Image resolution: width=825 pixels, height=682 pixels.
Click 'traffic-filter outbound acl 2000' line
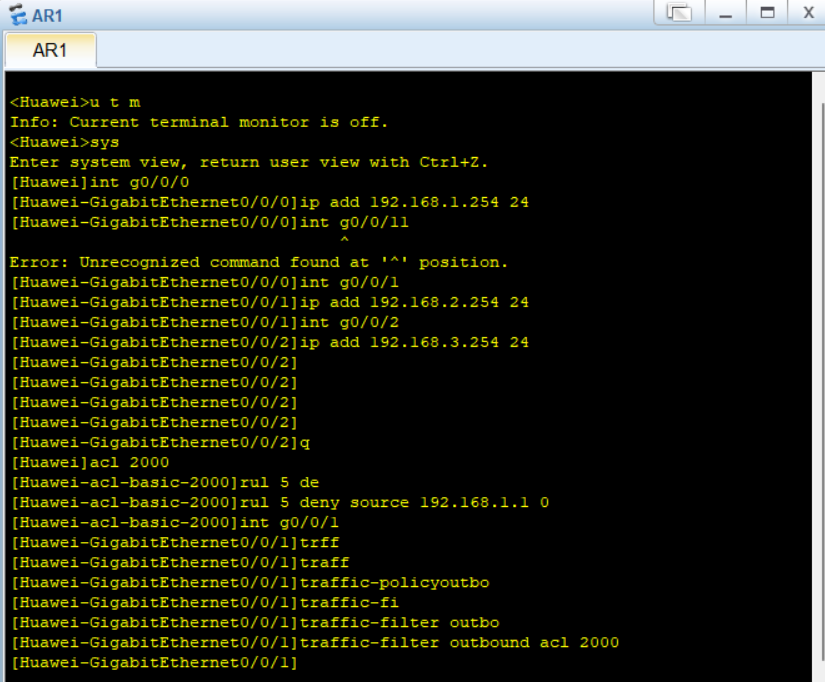(x=315, y=642)
